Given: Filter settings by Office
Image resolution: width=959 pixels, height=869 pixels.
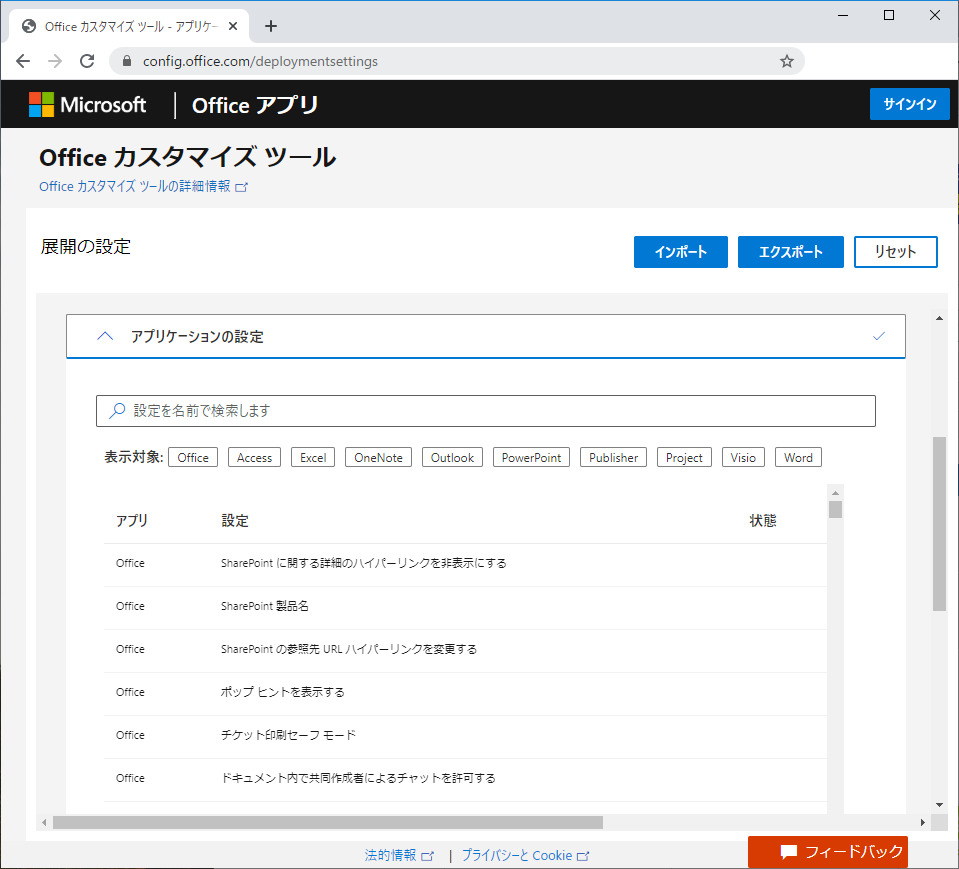Looking at the screenshot, I should point(193,457).
